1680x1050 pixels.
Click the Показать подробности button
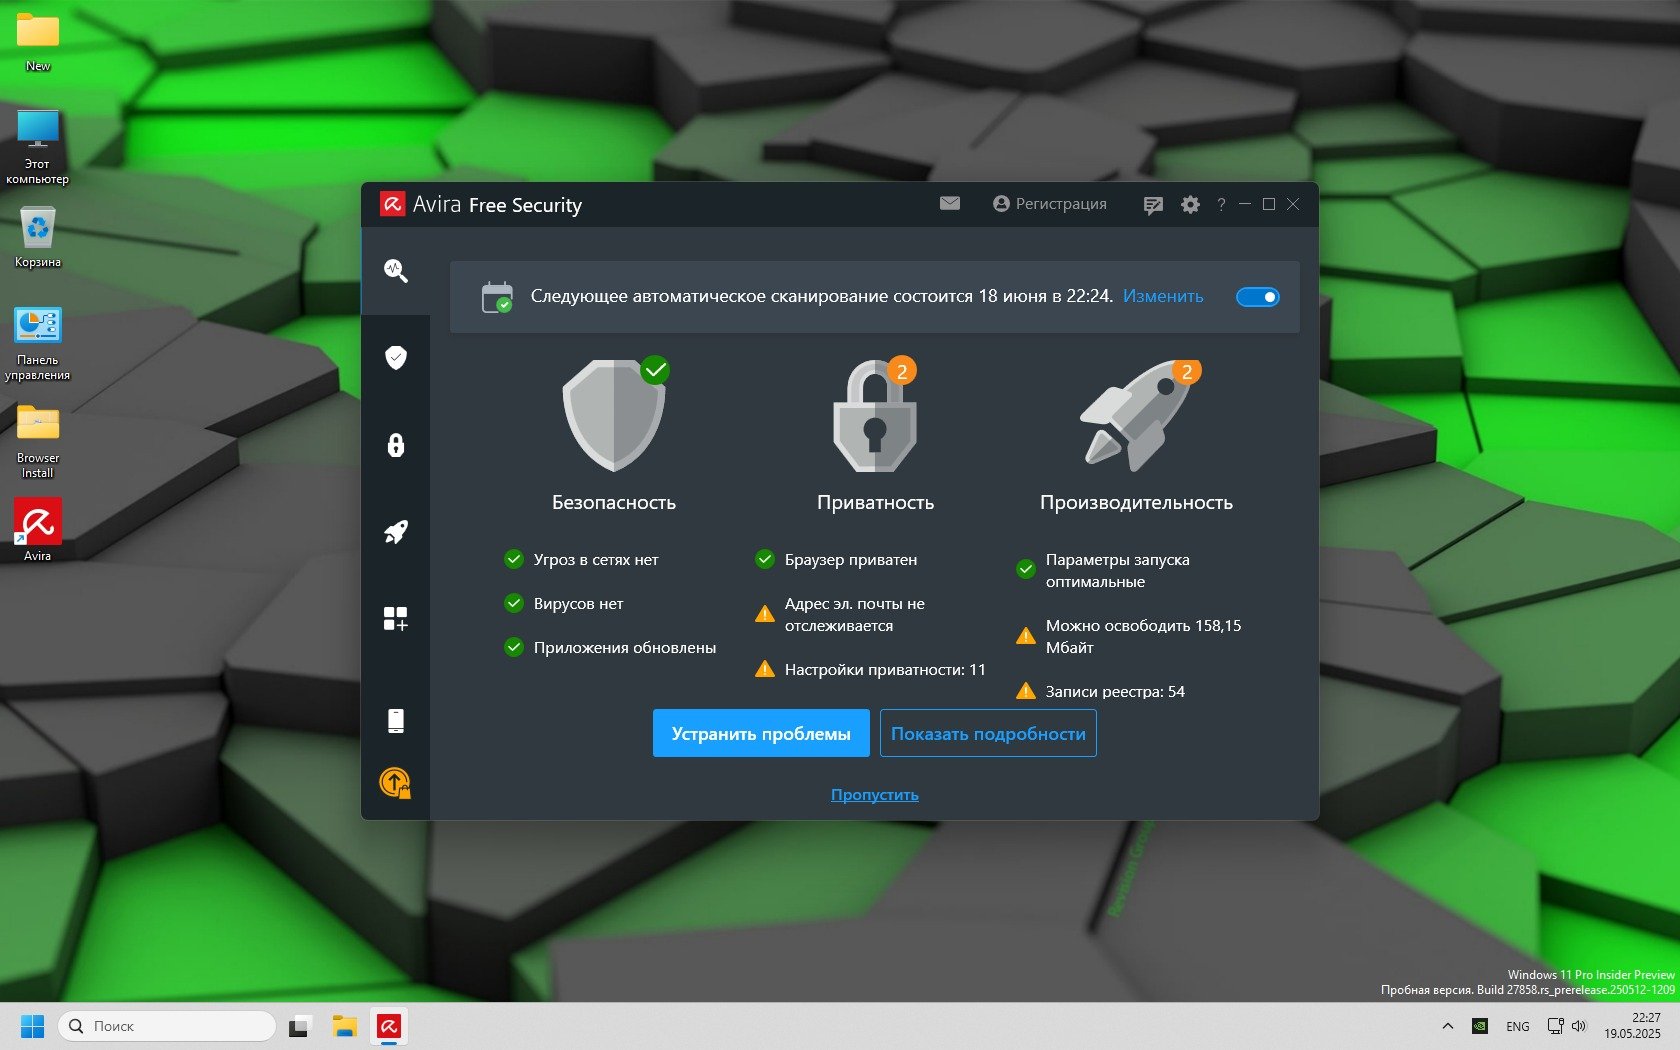[988, 734]
